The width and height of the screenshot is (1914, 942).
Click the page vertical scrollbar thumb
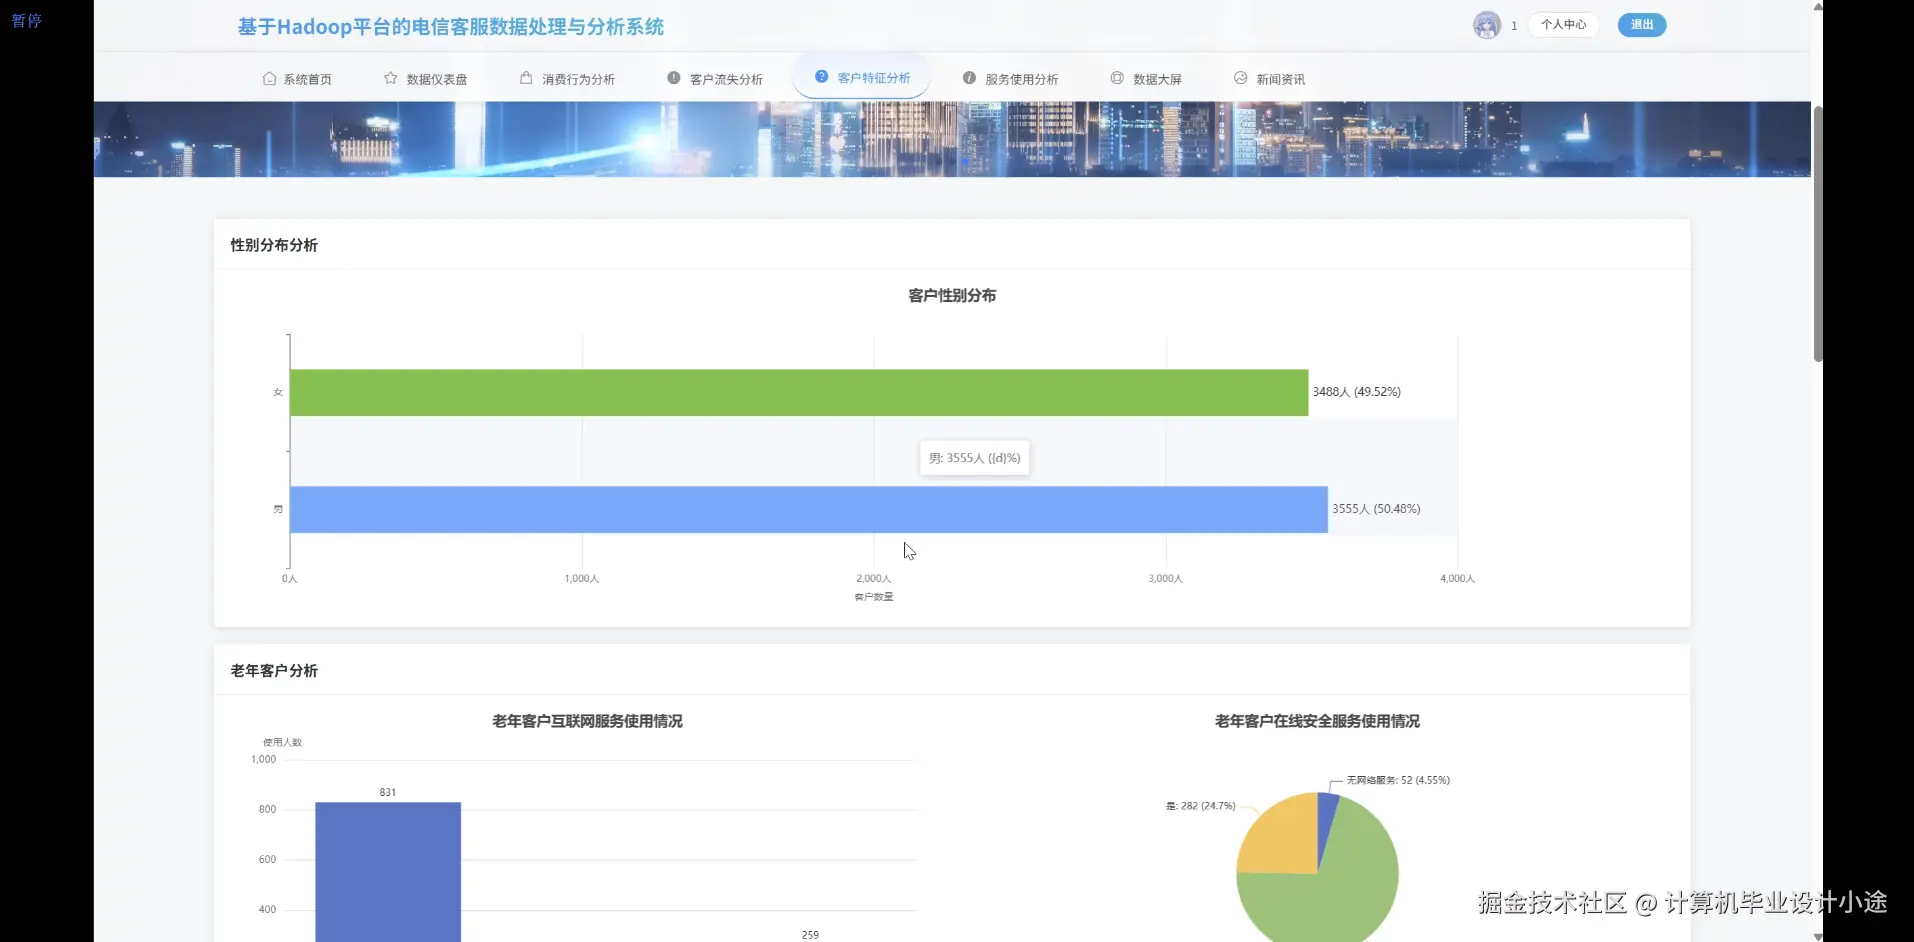click(x=1818, y=232)
